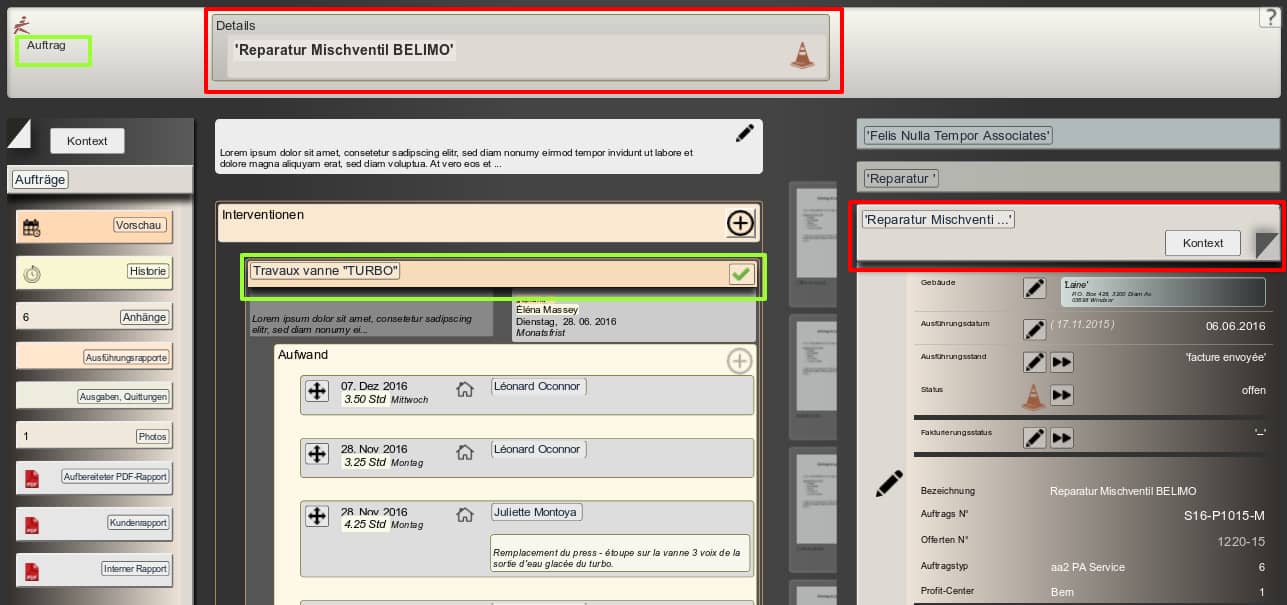The width and height of the screenshot is (1287, 605).
Task: Toggle green checkmark on Travaux vanne "TURBO"
Action: coord(741,274)
